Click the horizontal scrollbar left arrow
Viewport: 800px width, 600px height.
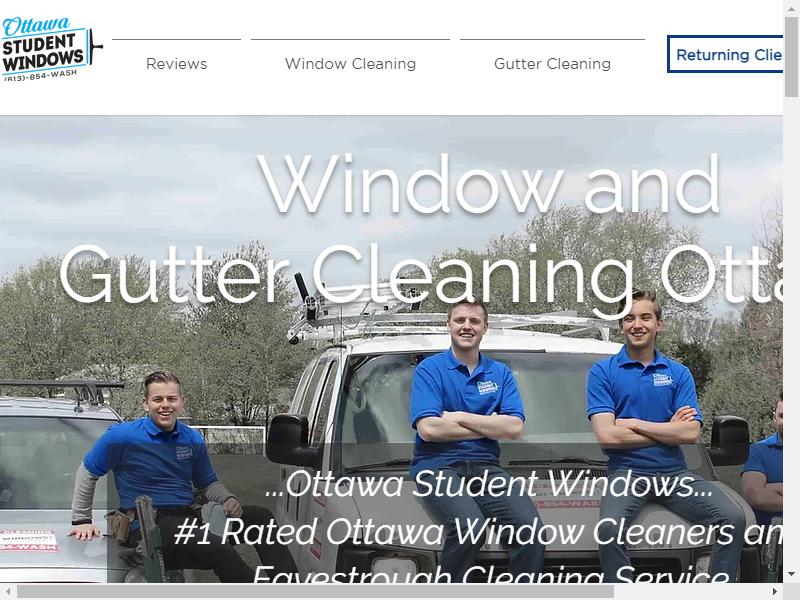pyautogui.click(x=8, y=591)
